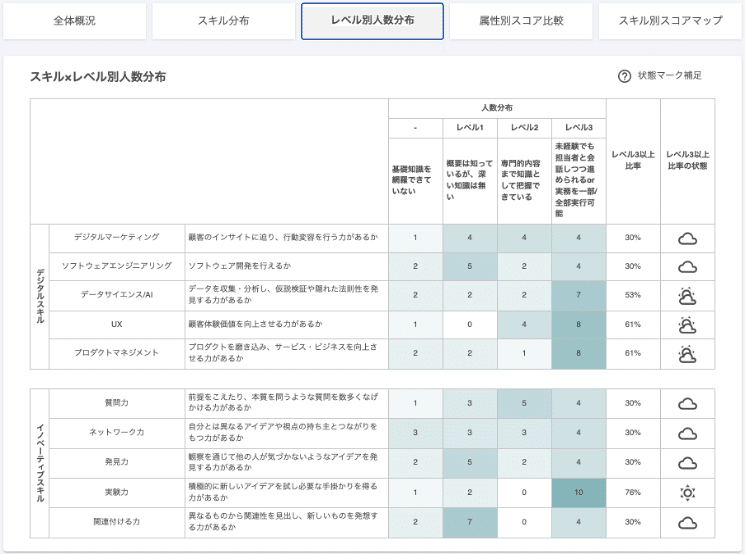
Task: Click the レベル3以上比率 column header
Action: coord(633,160)
